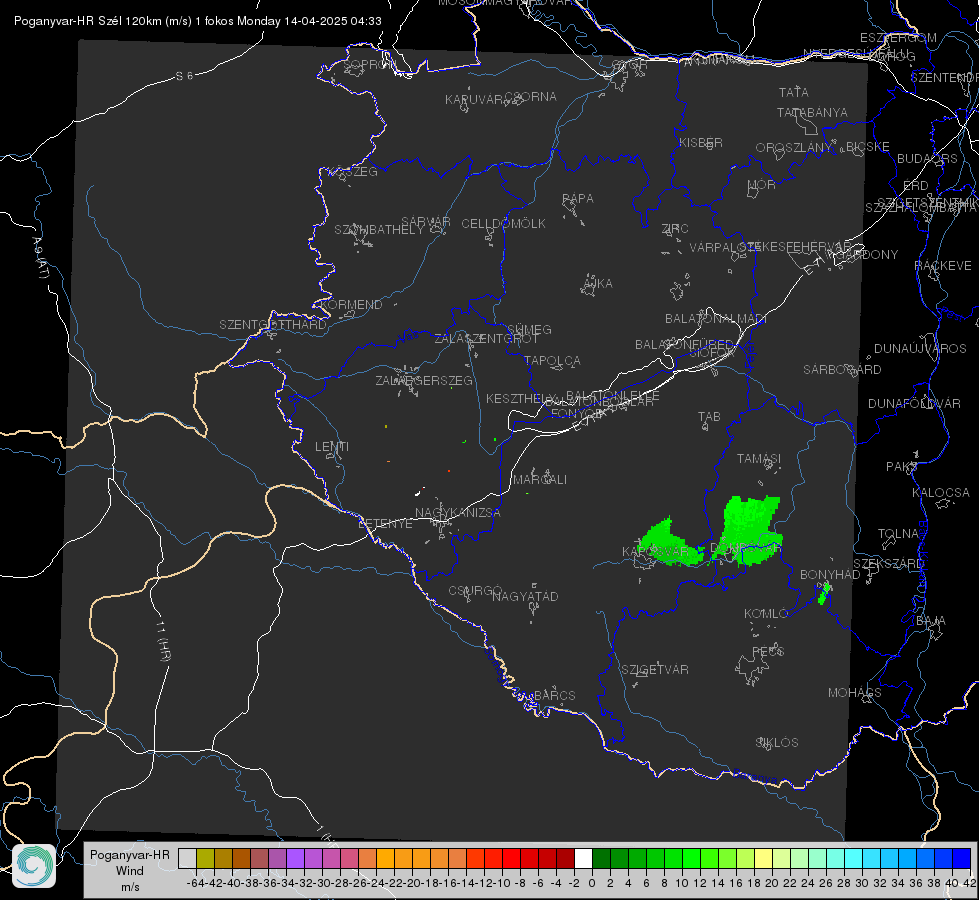Viewport: 979px width, 900px height.
Task: Pick the olive swatch between -64 and -42
Action: (205, 859)
